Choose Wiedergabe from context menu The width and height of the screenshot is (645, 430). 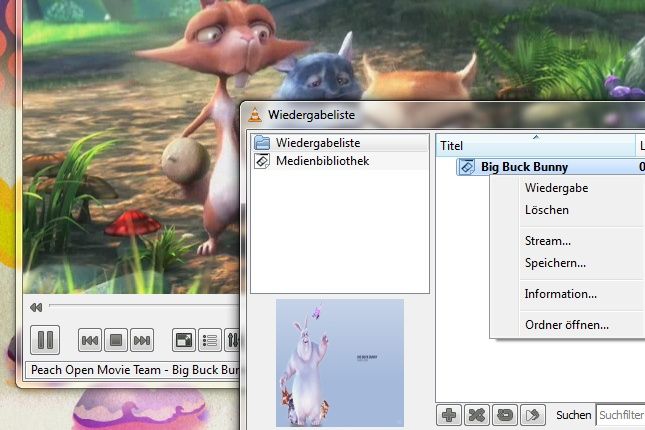tap(556, 188)
